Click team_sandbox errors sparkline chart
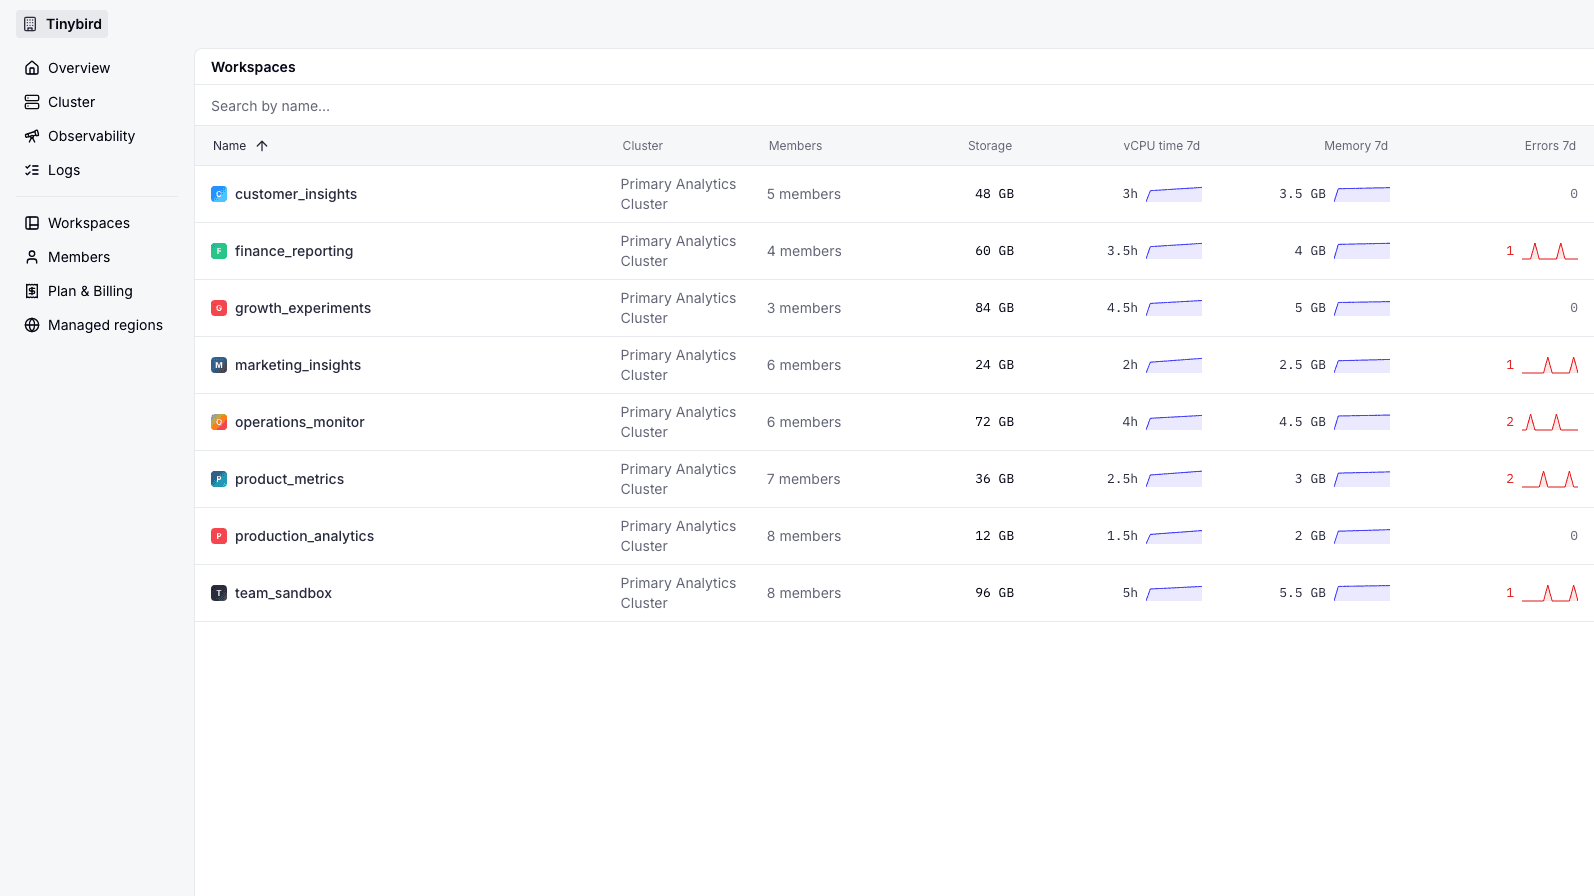Viewport: 1594px width, 896px height. [x=1550, y=593]
